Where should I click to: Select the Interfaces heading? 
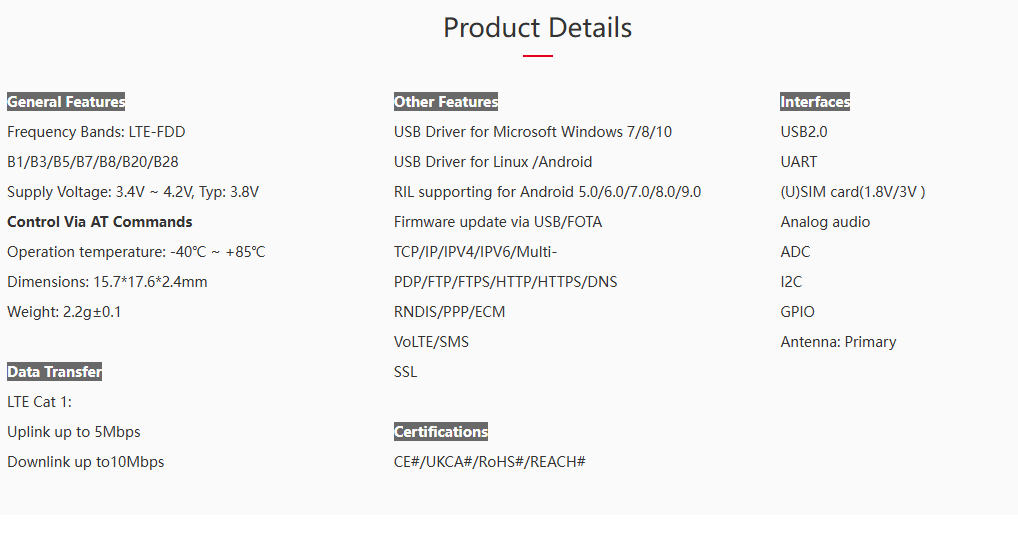pos(815,102)
